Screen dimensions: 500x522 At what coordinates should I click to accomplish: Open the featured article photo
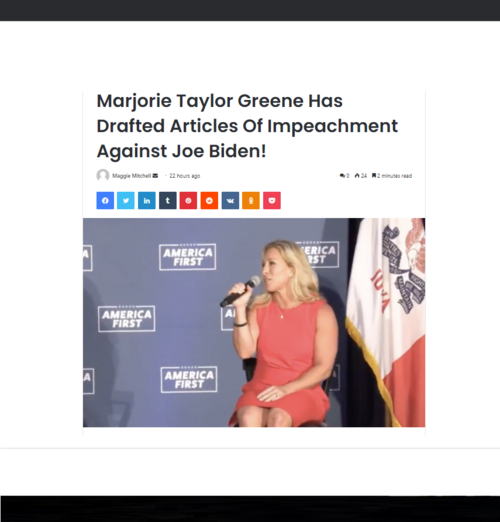pos(254,322)
